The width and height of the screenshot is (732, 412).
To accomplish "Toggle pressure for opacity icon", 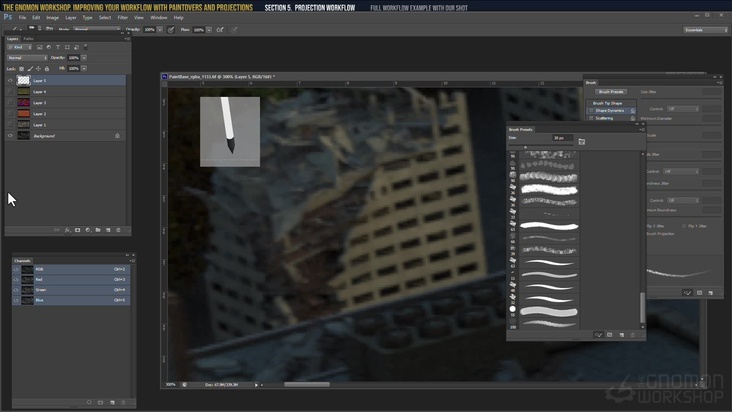I will pos(171,29).
